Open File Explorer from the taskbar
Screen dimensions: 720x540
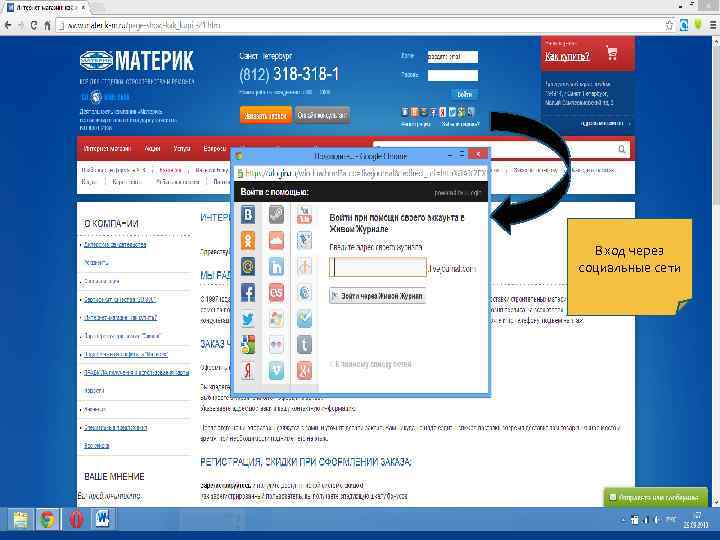[21, 519]
